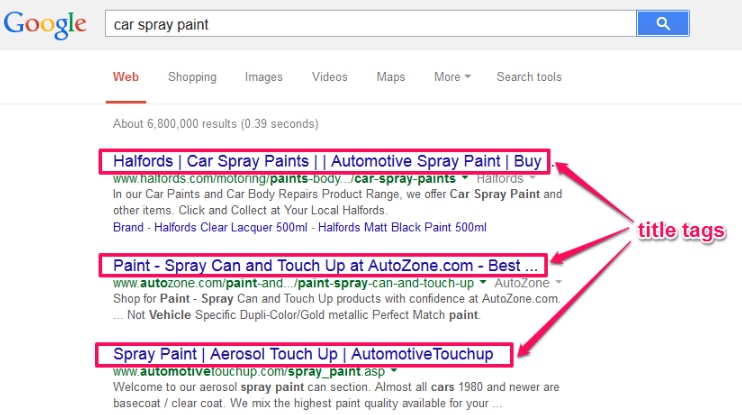Open the gray AutoZone source dropdown
Screen dimensions: 742x415
click(528, 283)
